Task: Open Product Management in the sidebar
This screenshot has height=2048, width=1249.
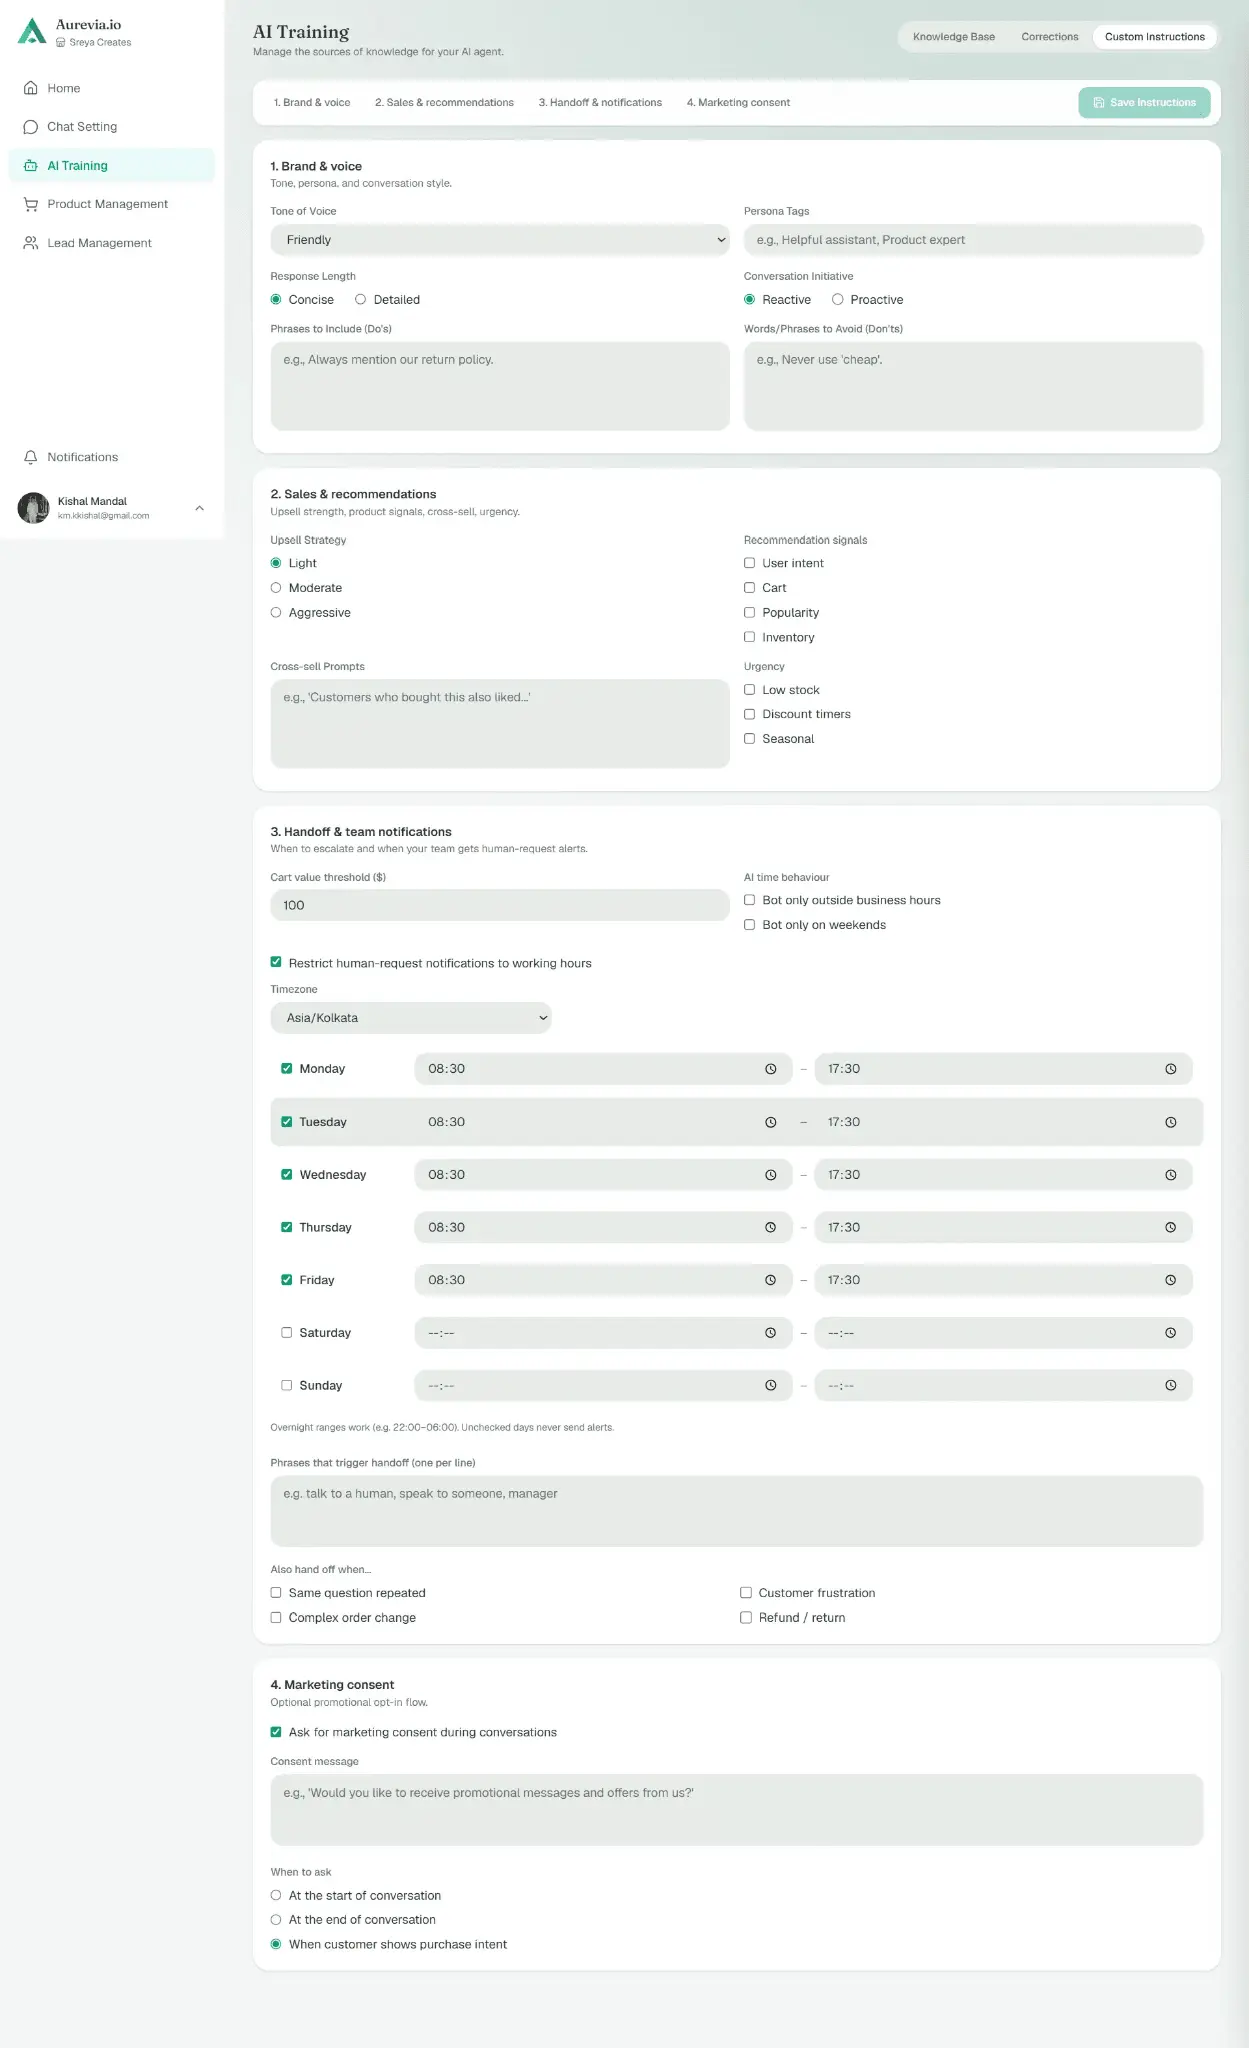Action: pos(111,204)
